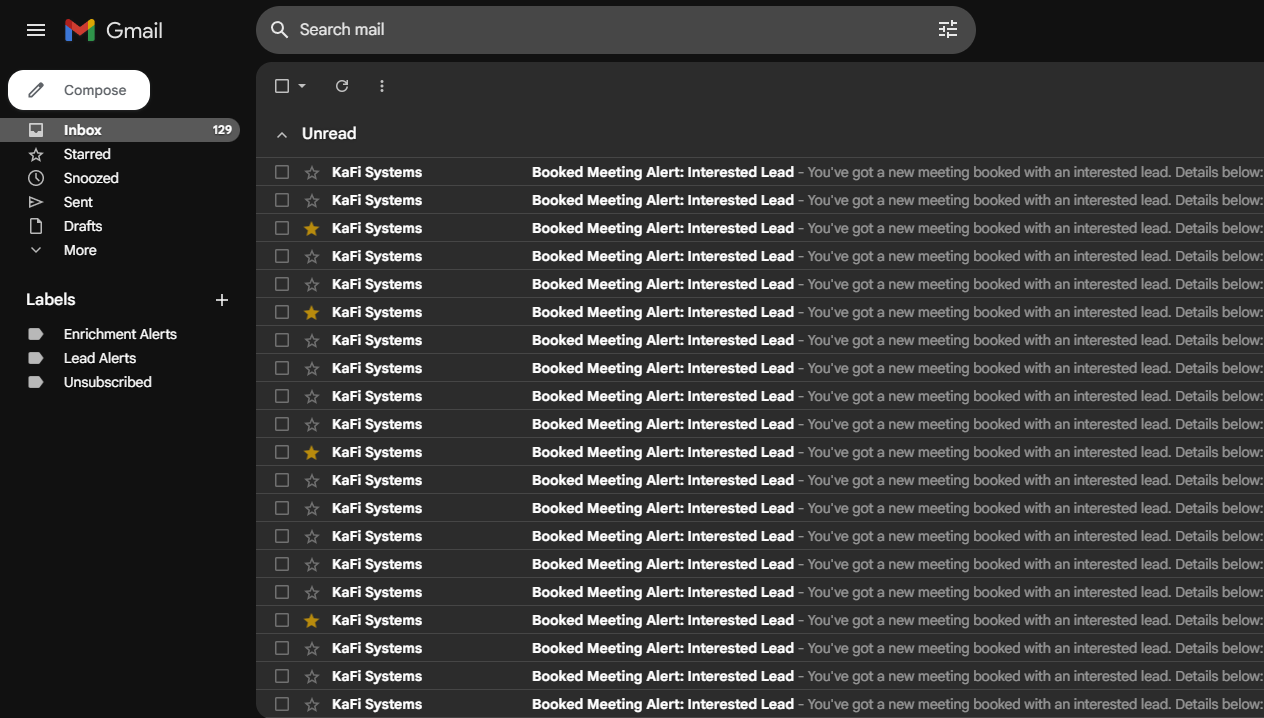
Task: Open the main menu hamburger icon
Action: pyautogui.click(x=36, y=30)
